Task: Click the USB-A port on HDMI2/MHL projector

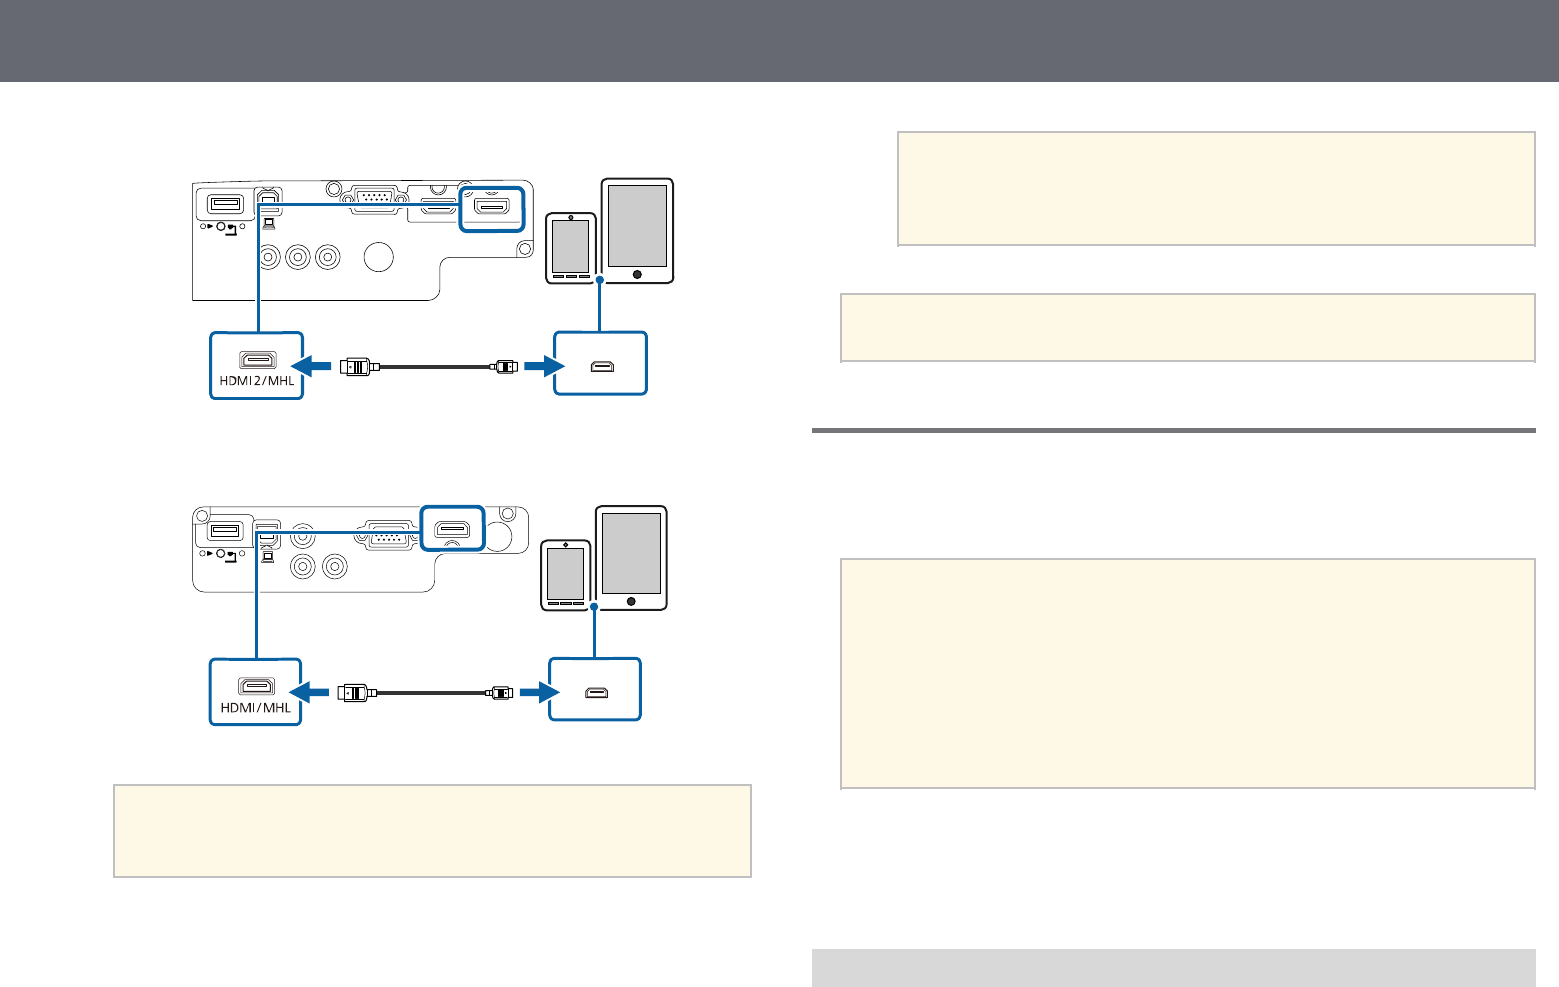Action: (225, 205)
